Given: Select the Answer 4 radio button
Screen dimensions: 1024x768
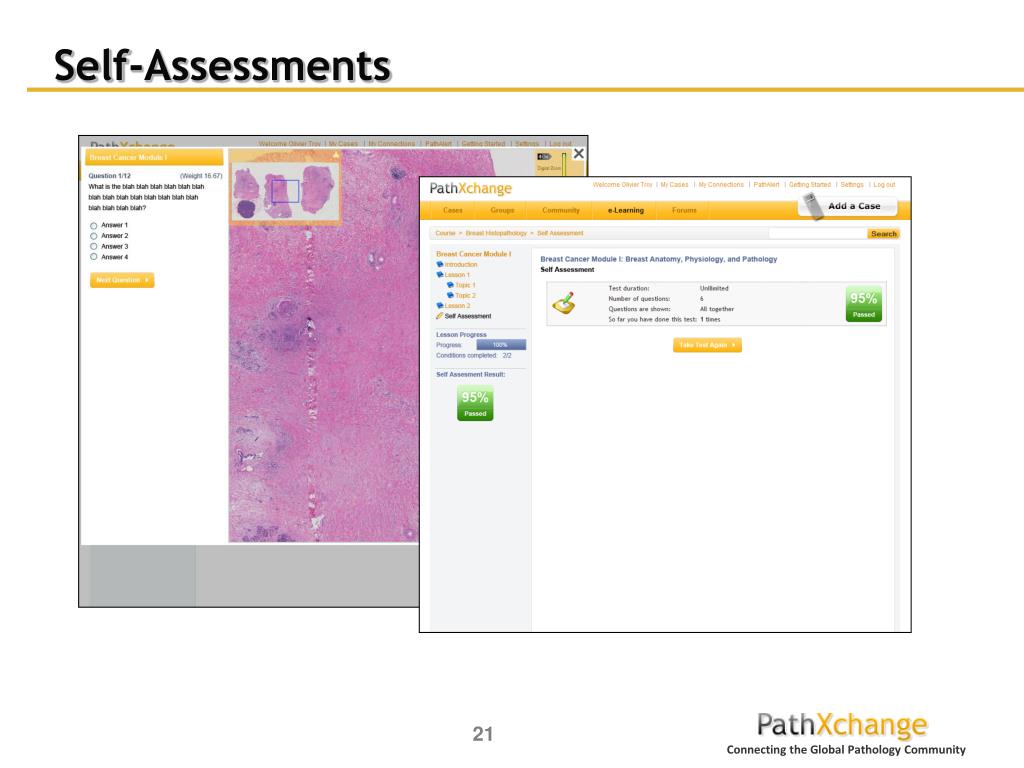Looking at the screenshot, I should click(93, 257).
